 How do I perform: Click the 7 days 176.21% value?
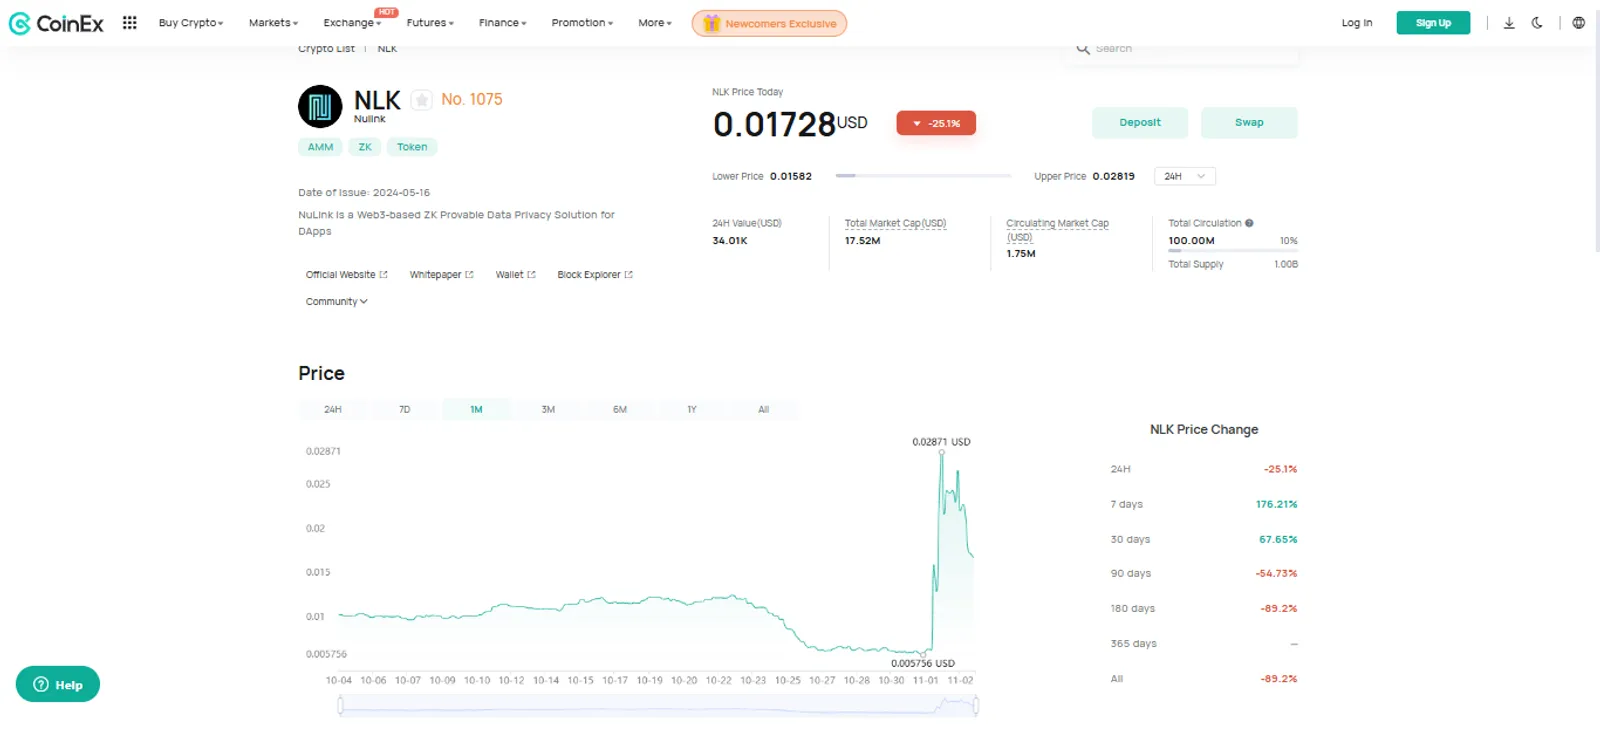click(1276, 504)
